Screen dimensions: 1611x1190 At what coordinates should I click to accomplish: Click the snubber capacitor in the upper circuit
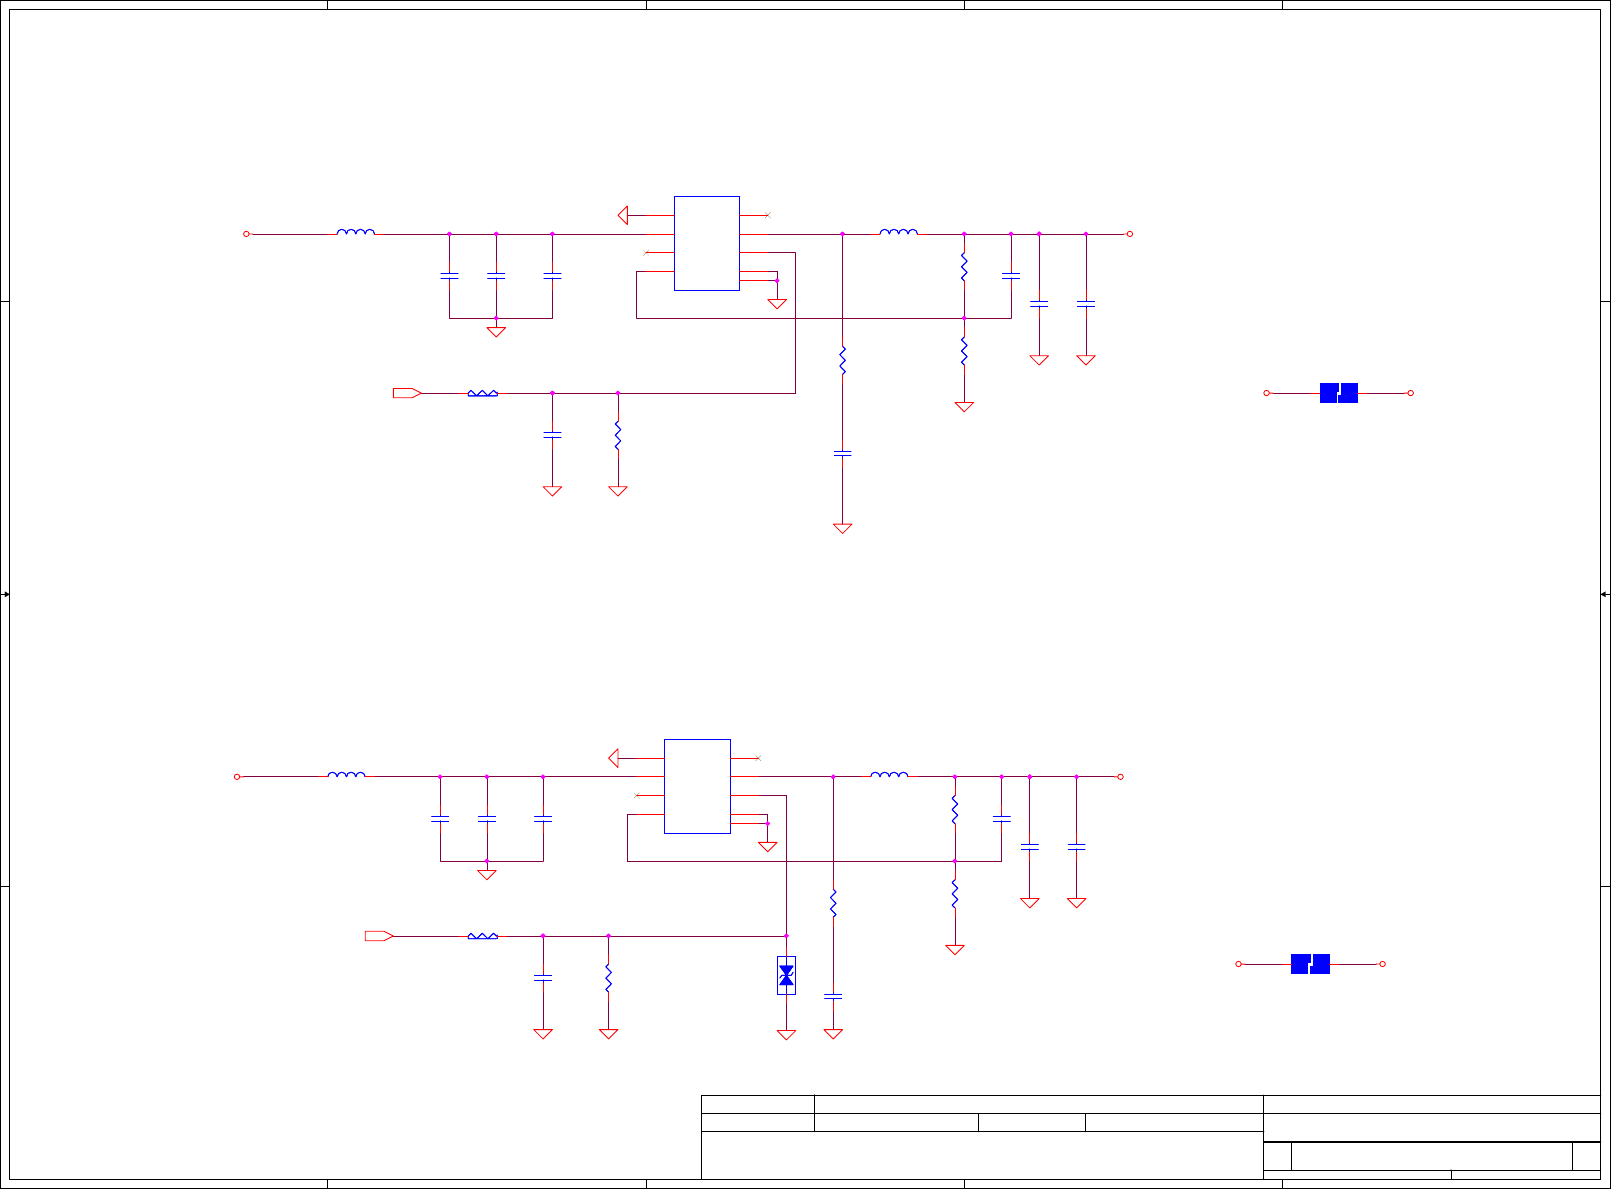point(842,453)
